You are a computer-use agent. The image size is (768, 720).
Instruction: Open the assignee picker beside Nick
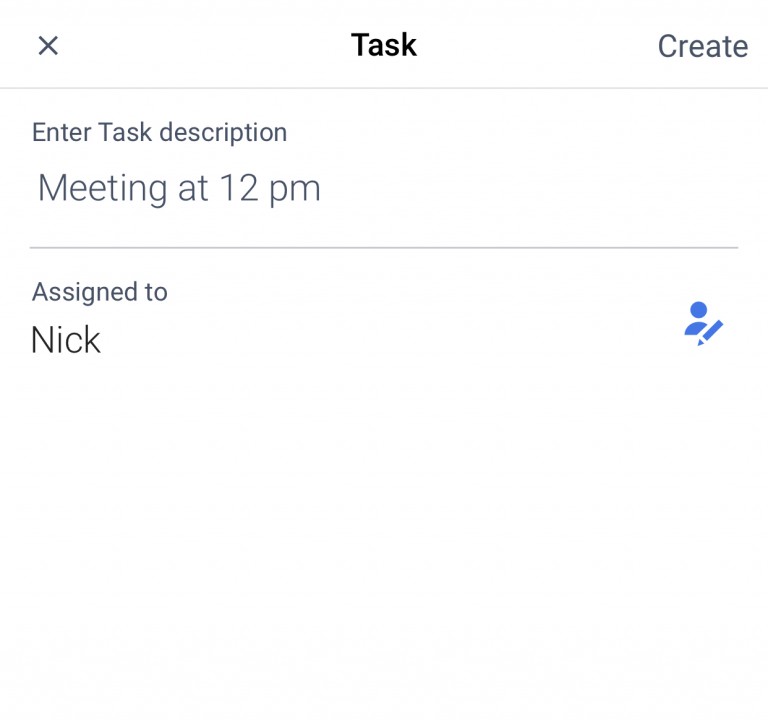pos(703,324)
